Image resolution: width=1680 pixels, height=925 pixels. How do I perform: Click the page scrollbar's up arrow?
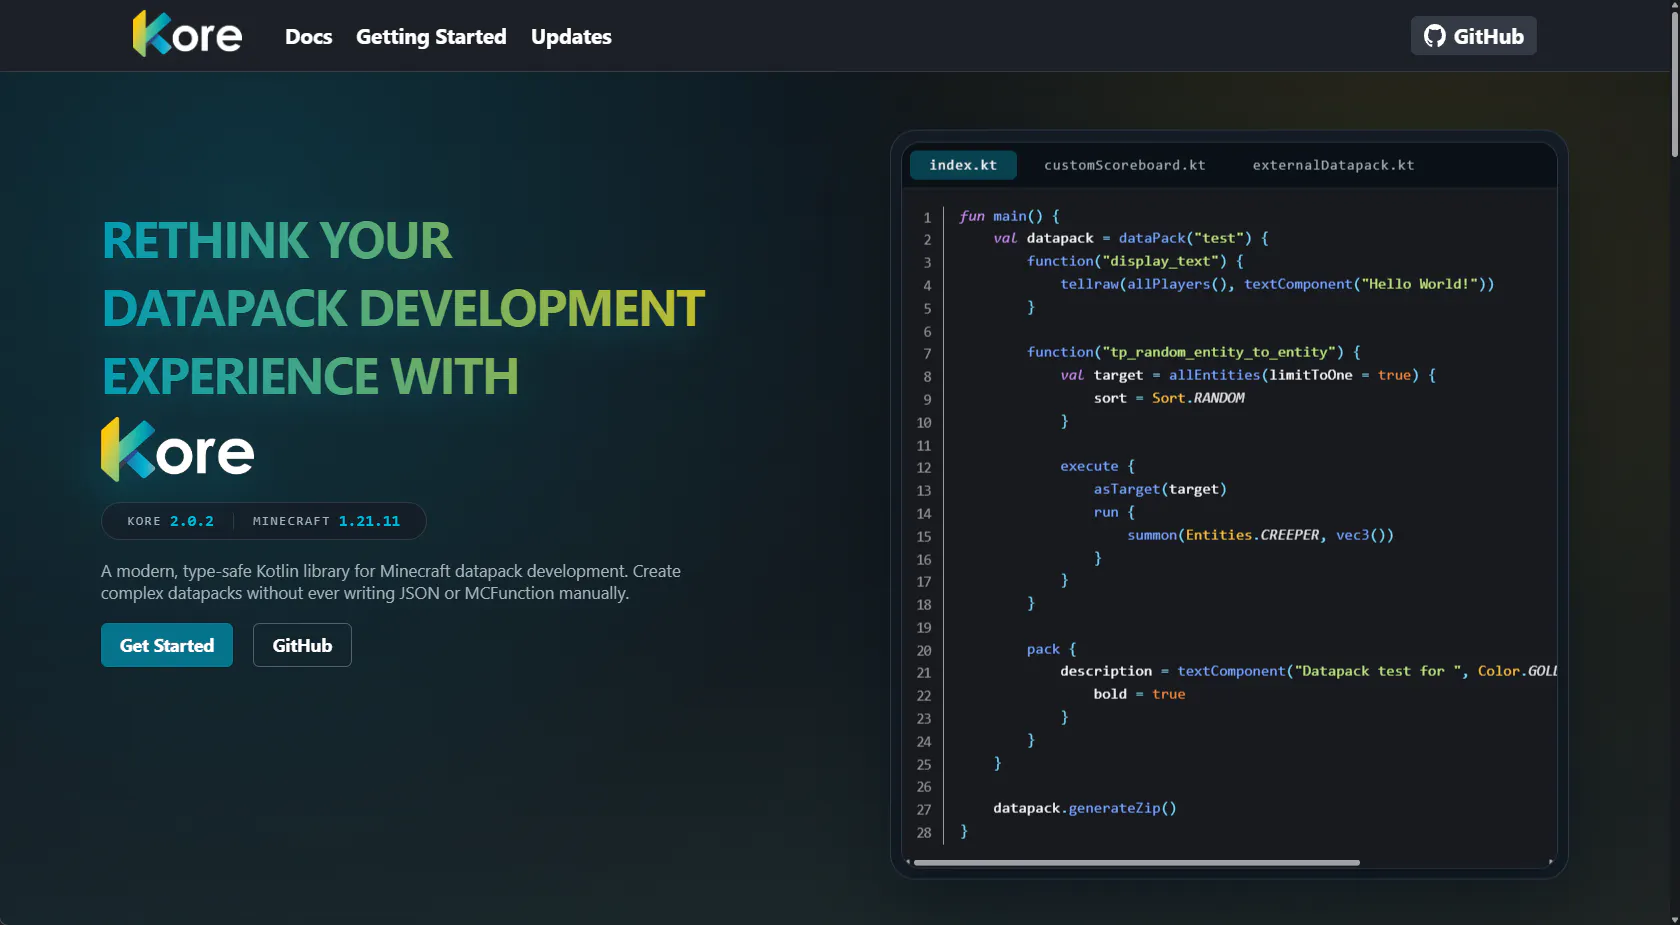[x=1674, y=6]
